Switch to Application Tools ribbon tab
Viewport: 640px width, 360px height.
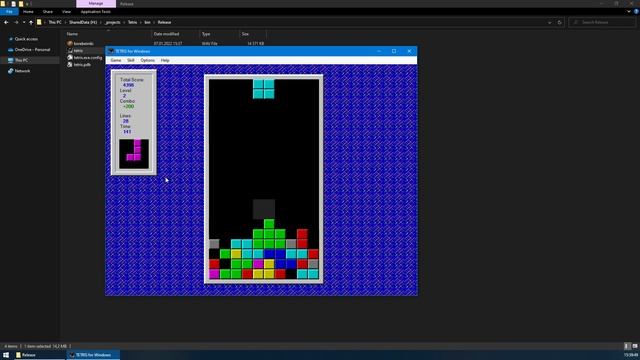[96, 12]
